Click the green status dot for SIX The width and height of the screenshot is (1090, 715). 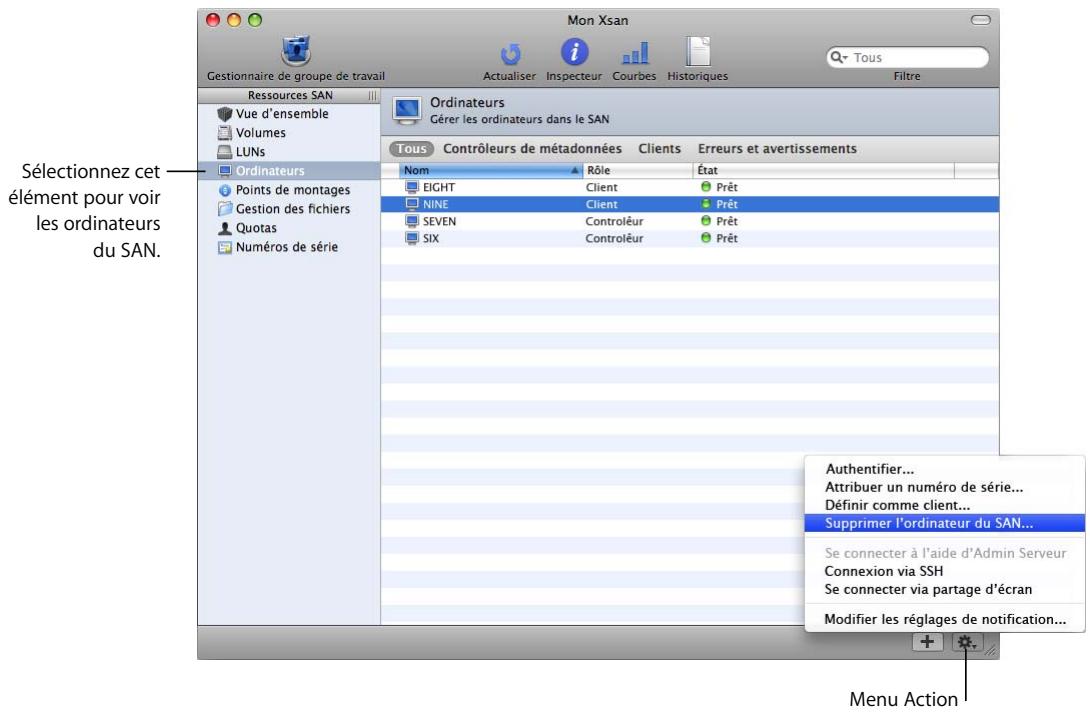(706, 238)
